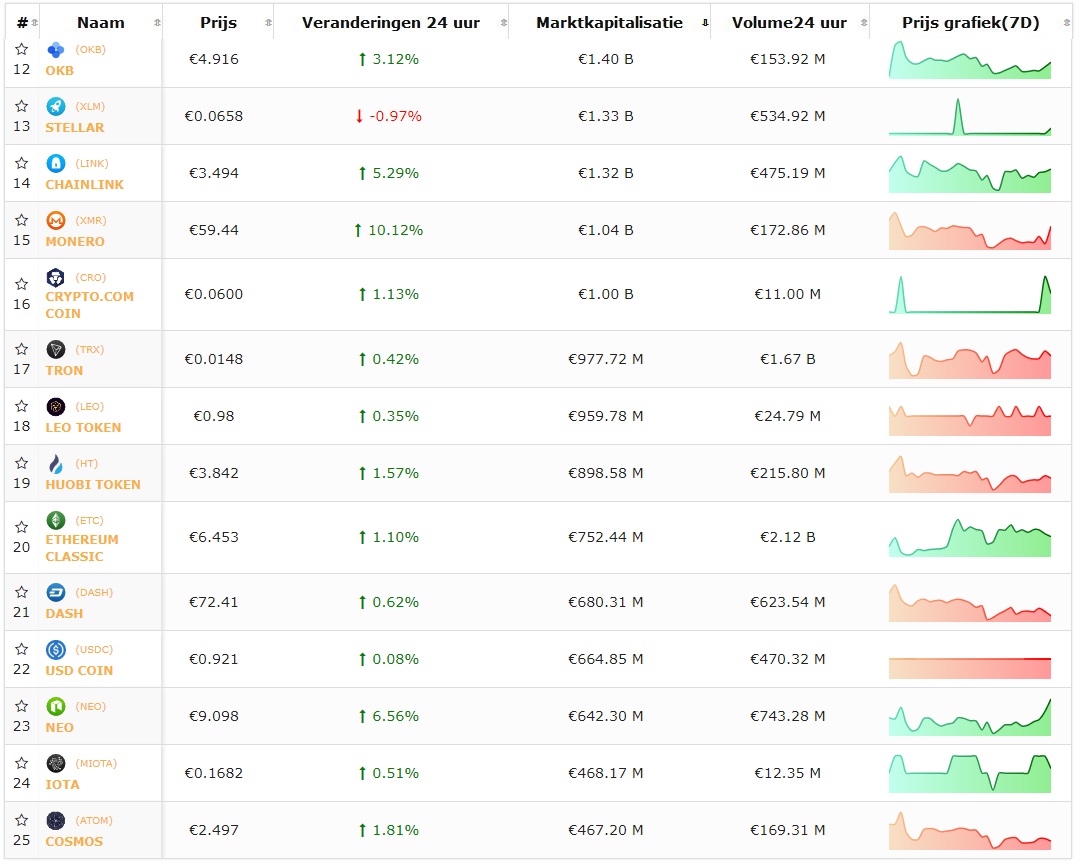Open the IOTA coin link

(62, 784)
